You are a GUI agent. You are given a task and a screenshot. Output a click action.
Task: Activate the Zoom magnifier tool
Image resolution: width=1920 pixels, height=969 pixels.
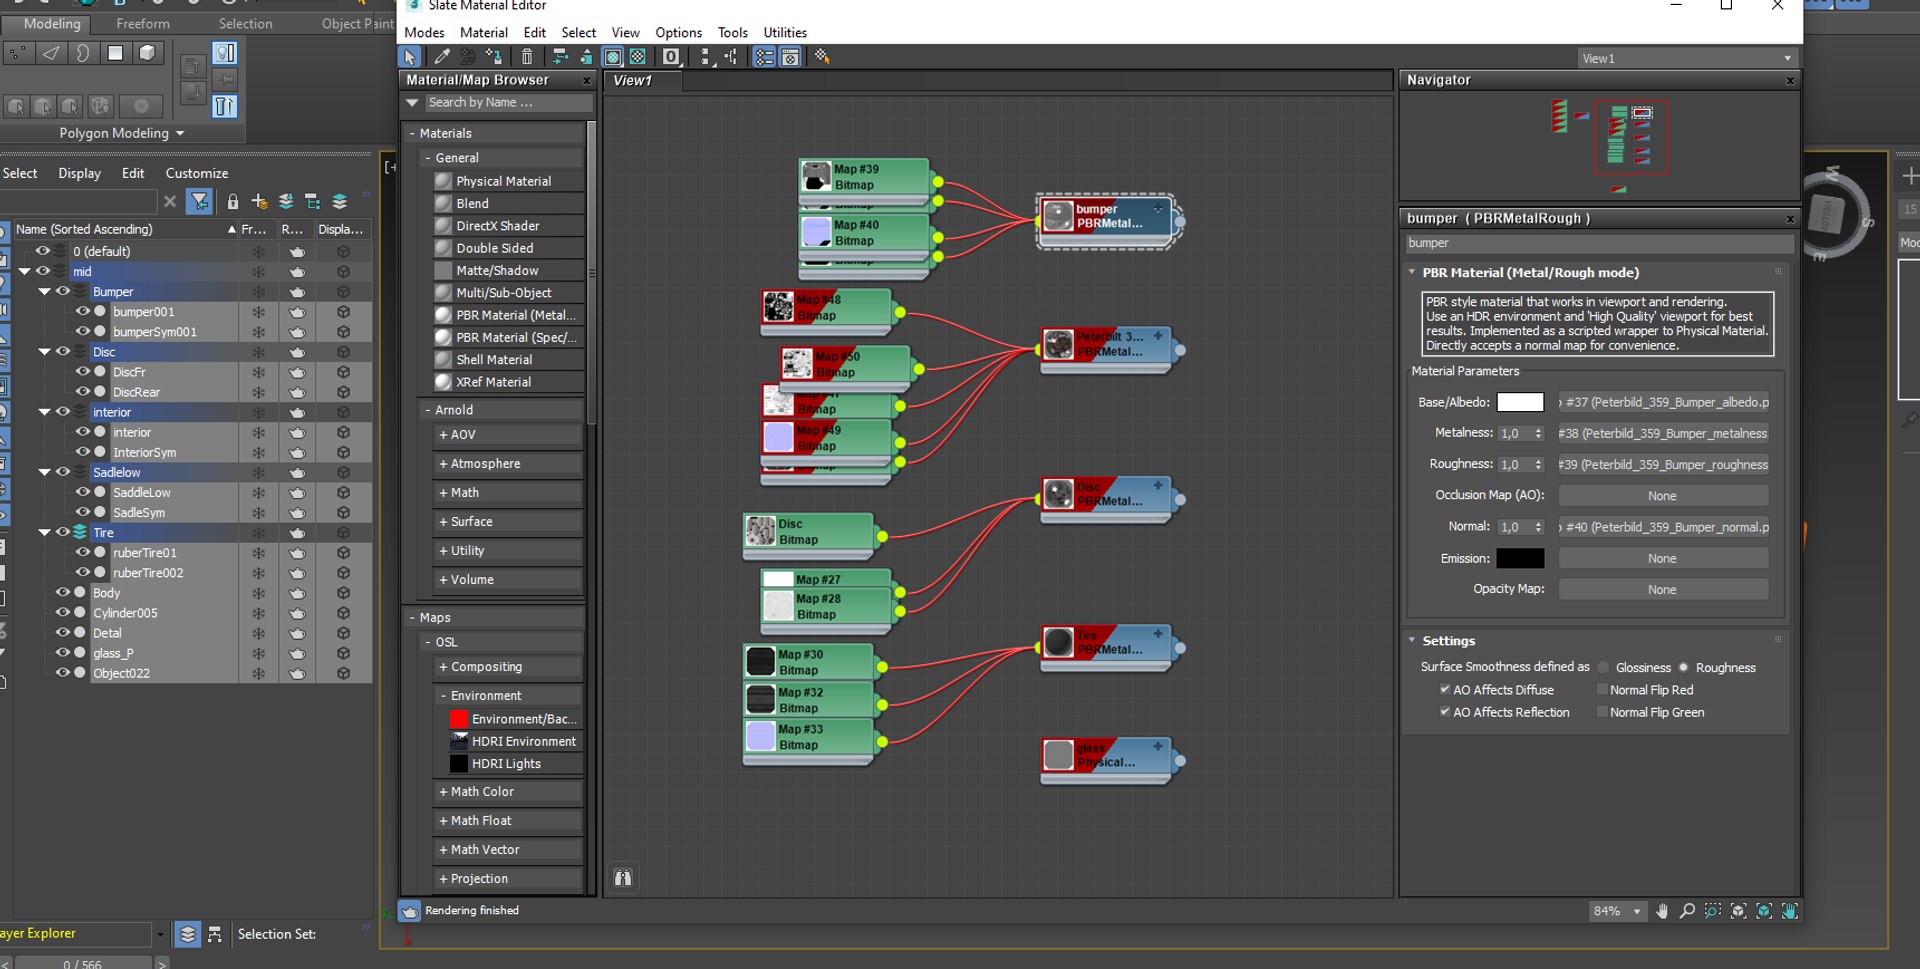click(x=1687, y=911)
